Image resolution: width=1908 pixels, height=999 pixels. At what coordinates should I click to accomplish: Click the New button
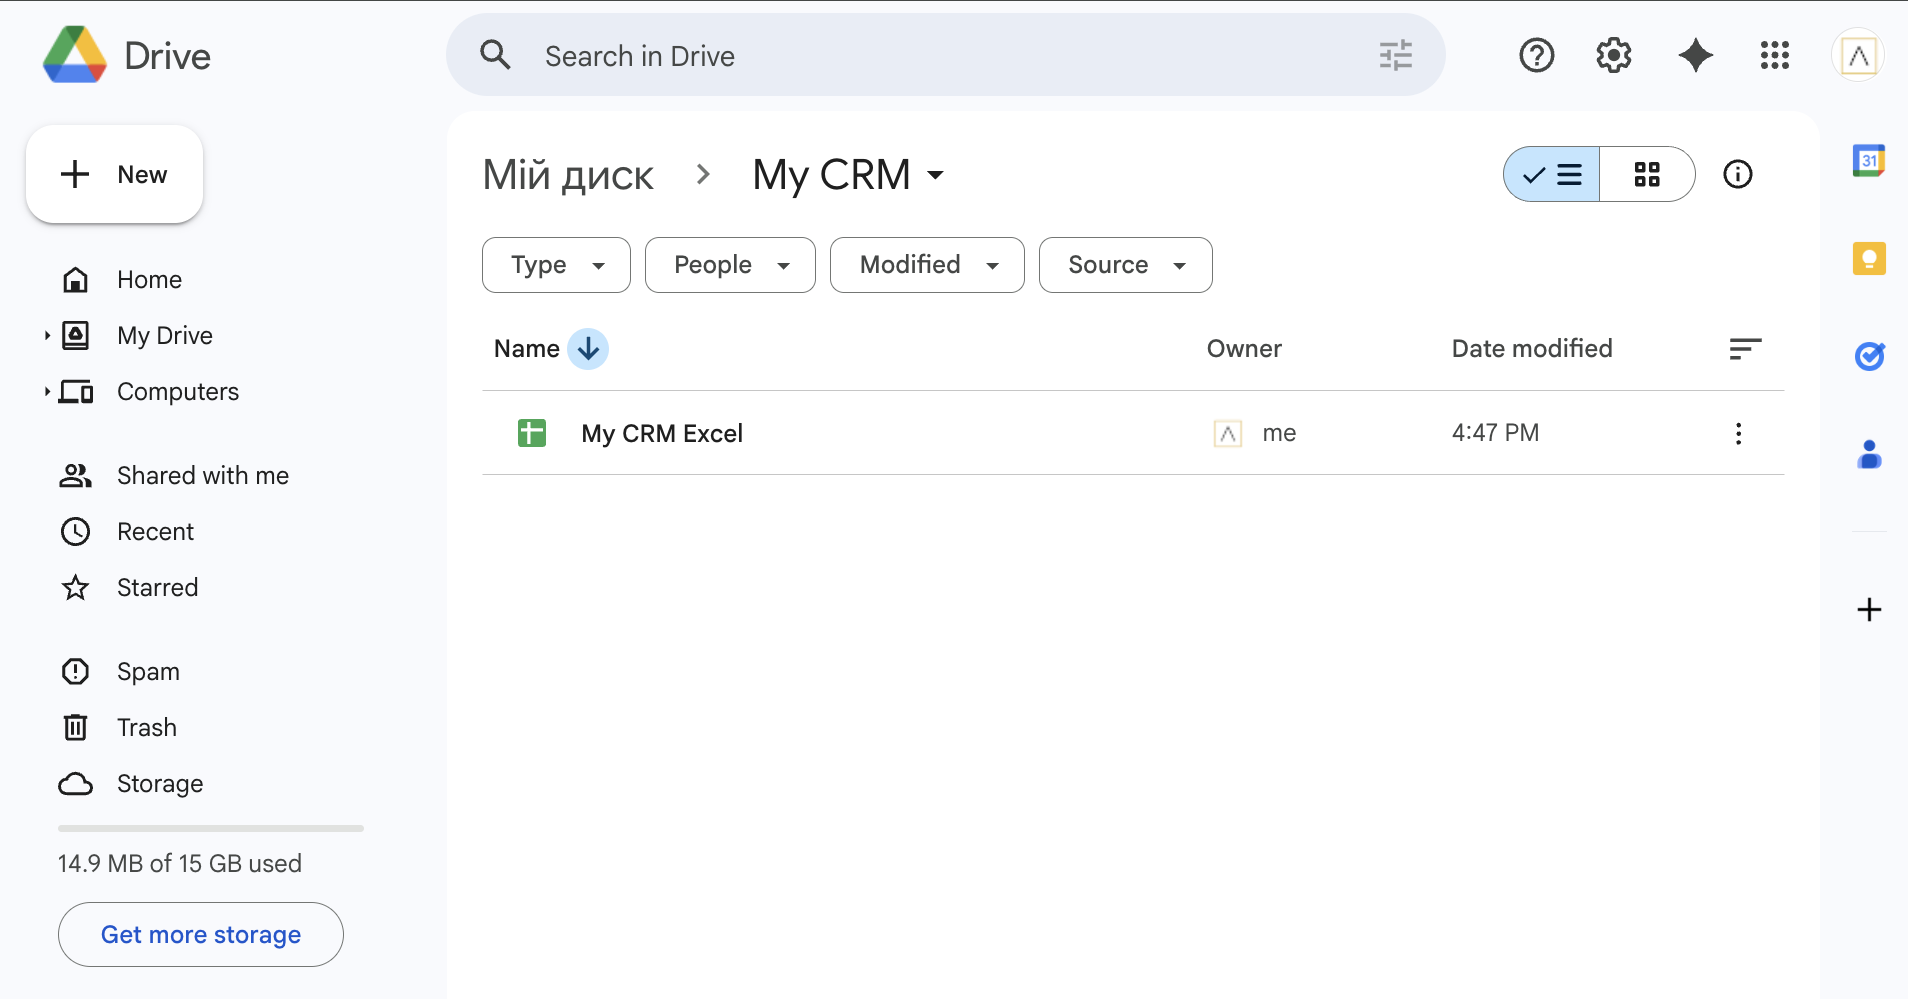pos(114,174)
